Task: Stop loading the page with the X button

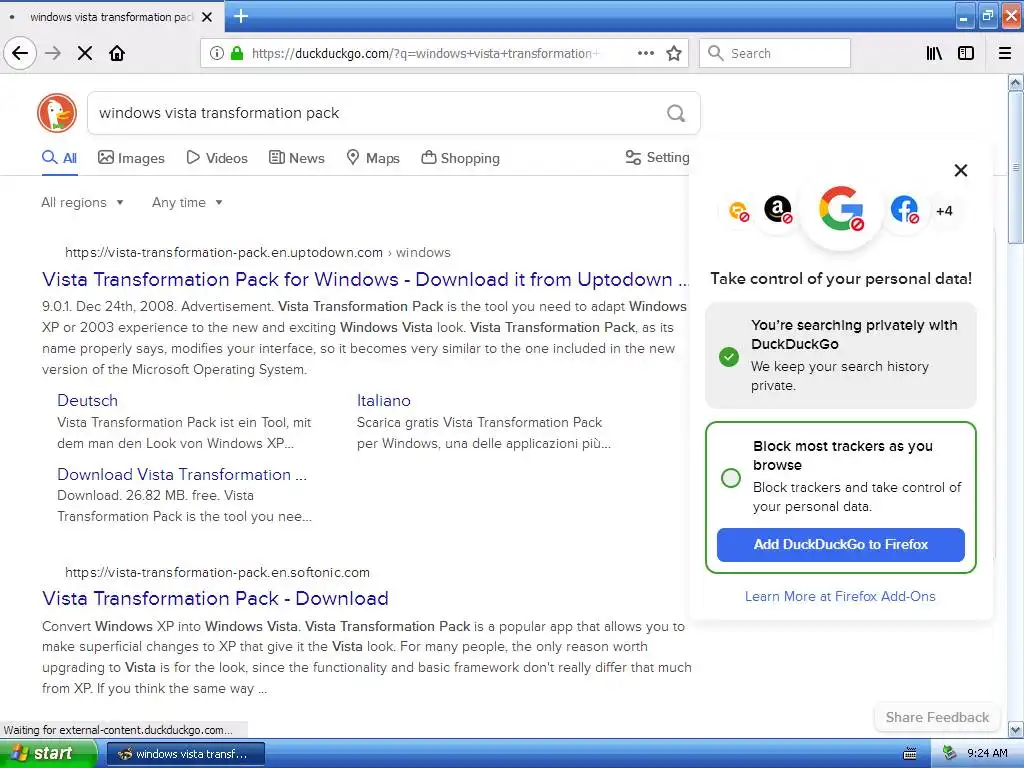Action: pos(85,53)
